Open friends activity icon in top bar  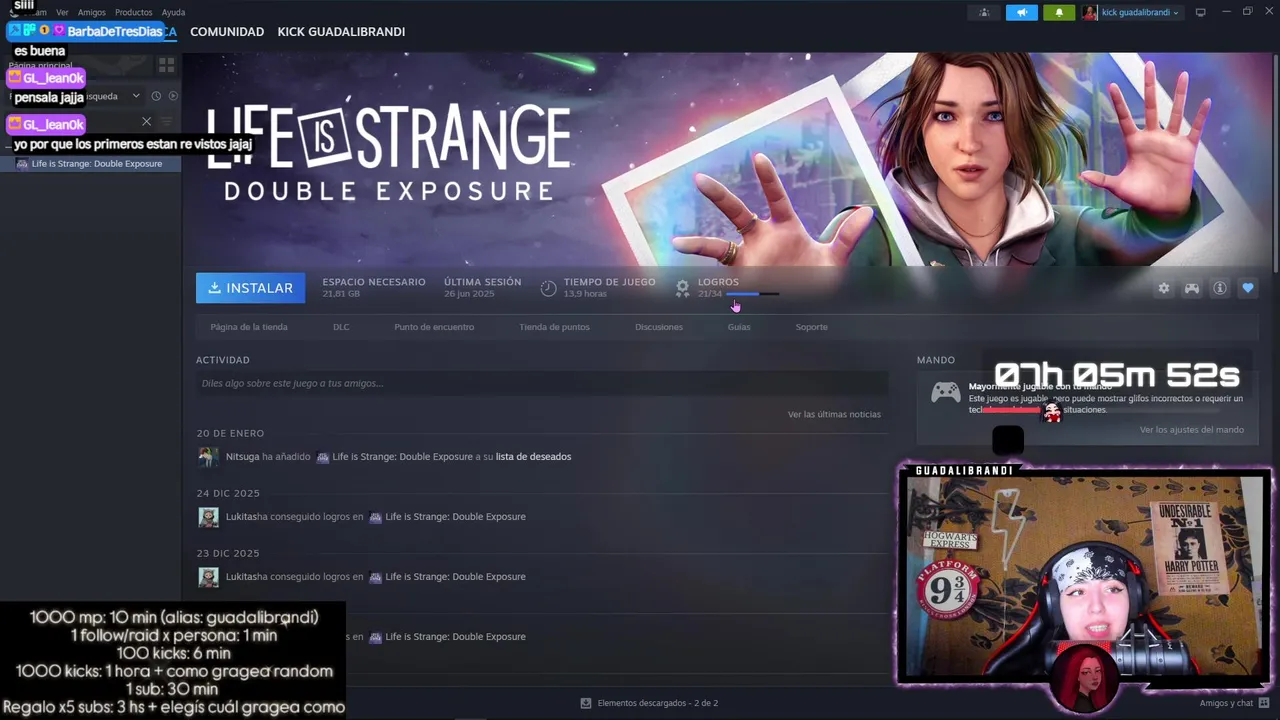[x=984, y=13]
